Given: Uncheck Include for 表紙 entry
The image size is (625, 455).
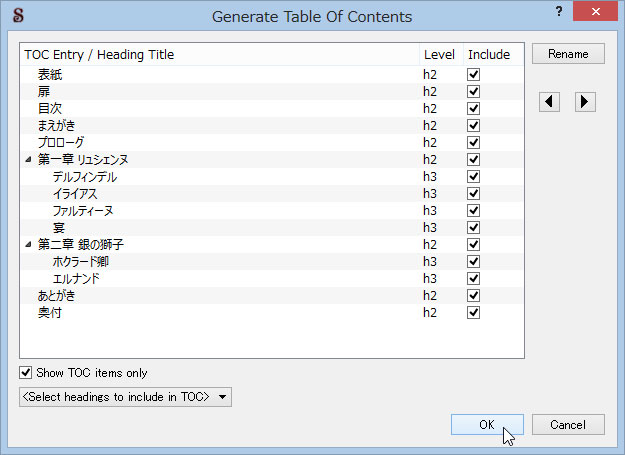Looking at the screenshot, I should 473,75.
